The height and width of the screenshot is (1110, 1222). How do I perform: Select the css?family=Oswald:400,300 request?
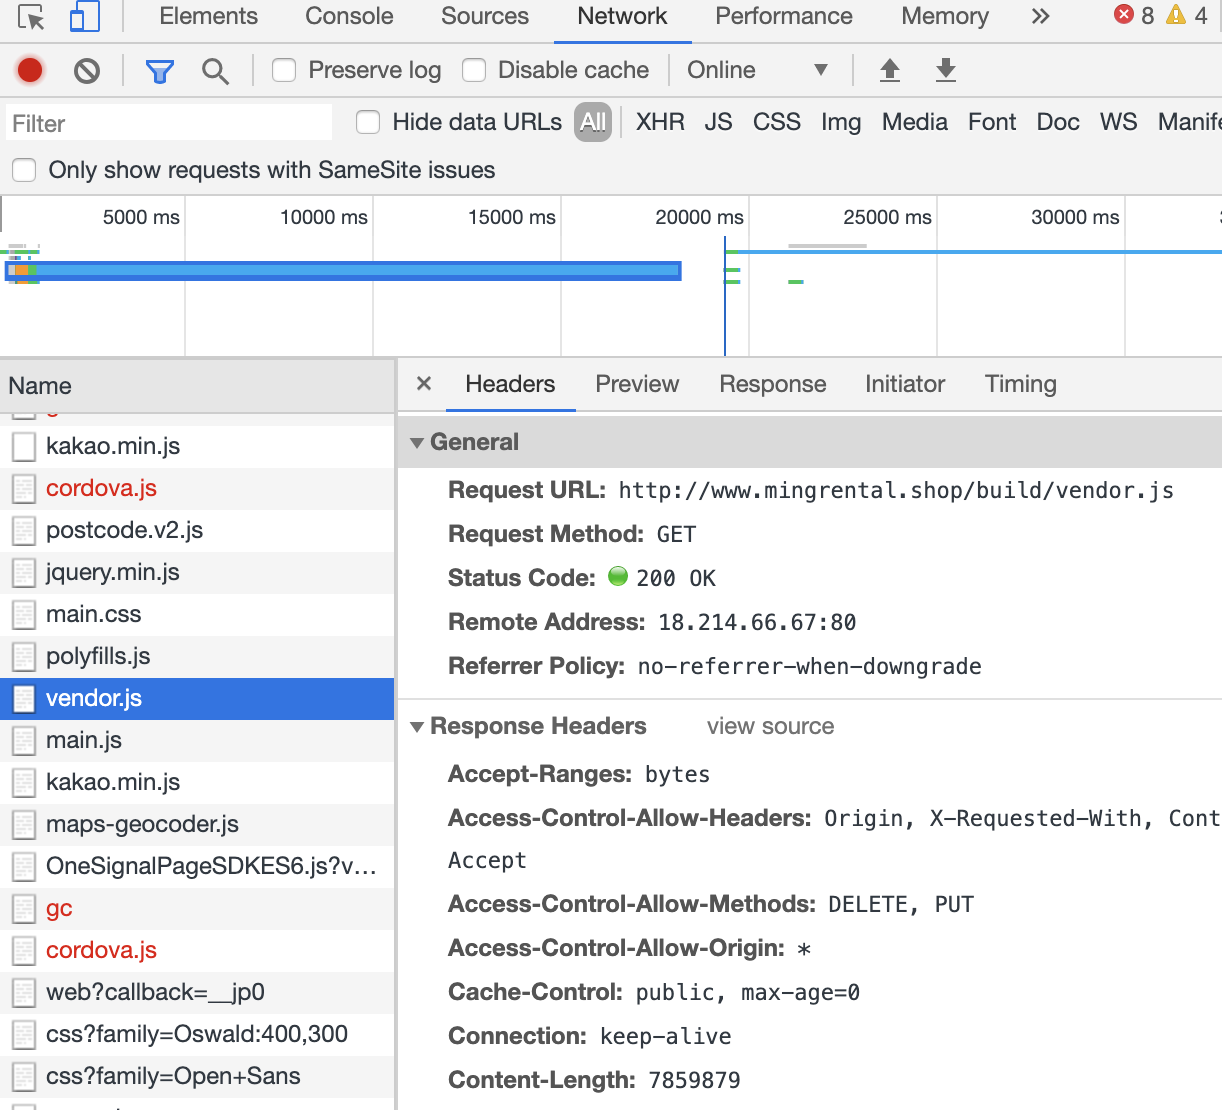tap(197, 1034)
